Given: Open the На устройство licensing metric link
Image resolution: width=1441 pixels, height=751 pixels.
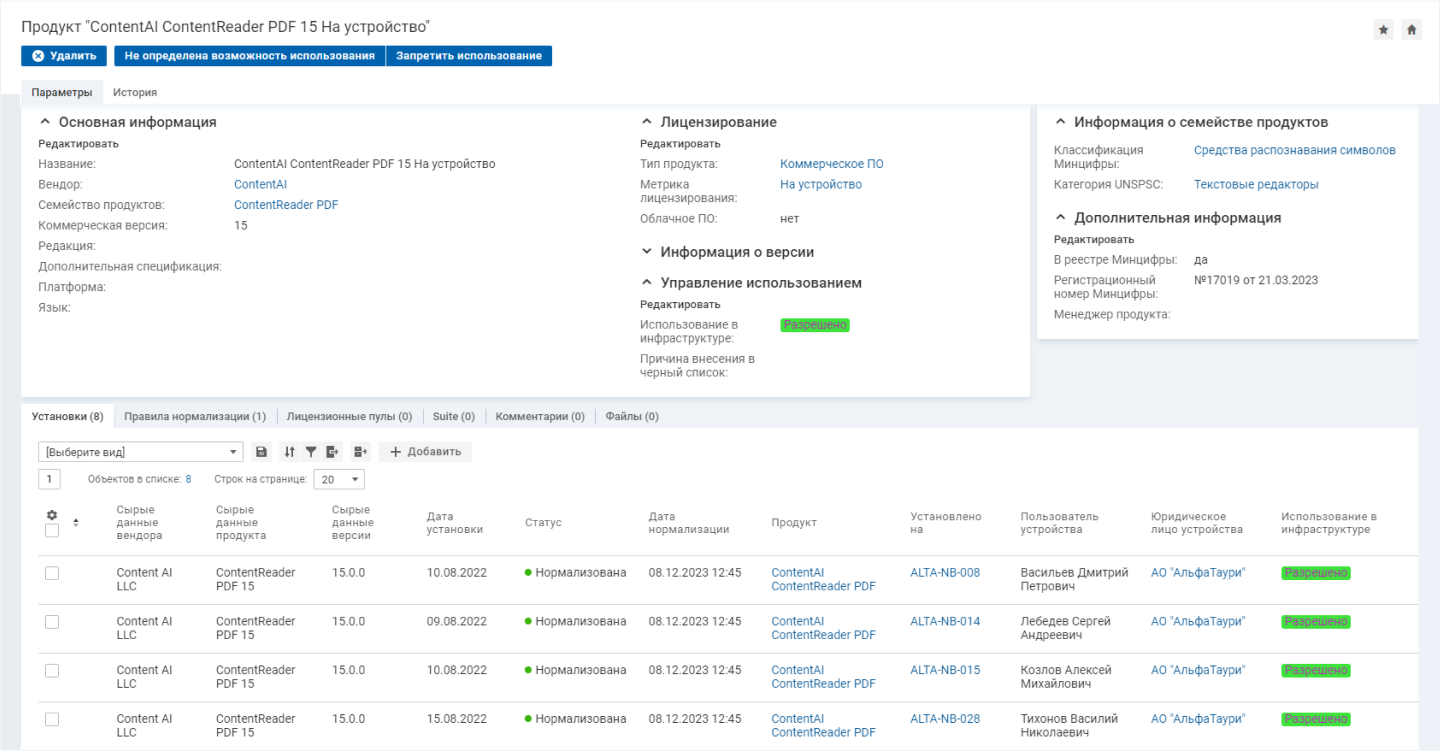Looking at the screenshot, I should coord(821,184).
